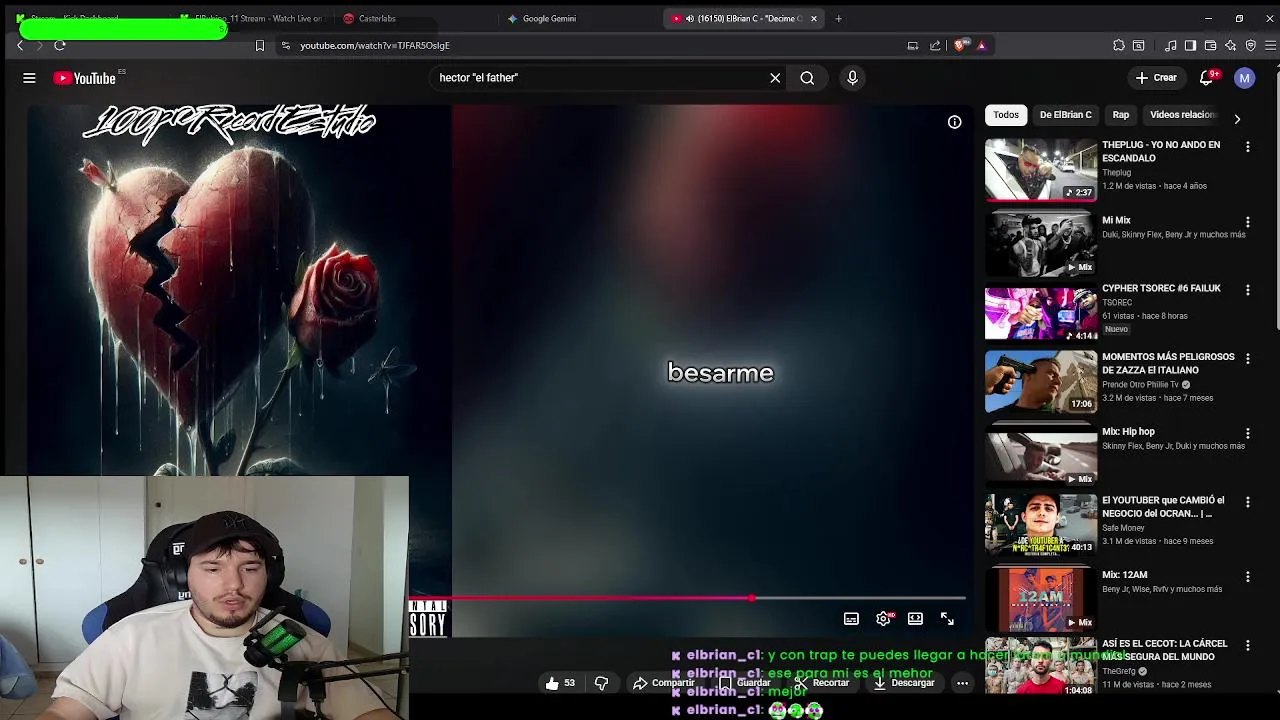Open the account avatar menu
The image size is (1280, 720).
tap(1244, 78)
